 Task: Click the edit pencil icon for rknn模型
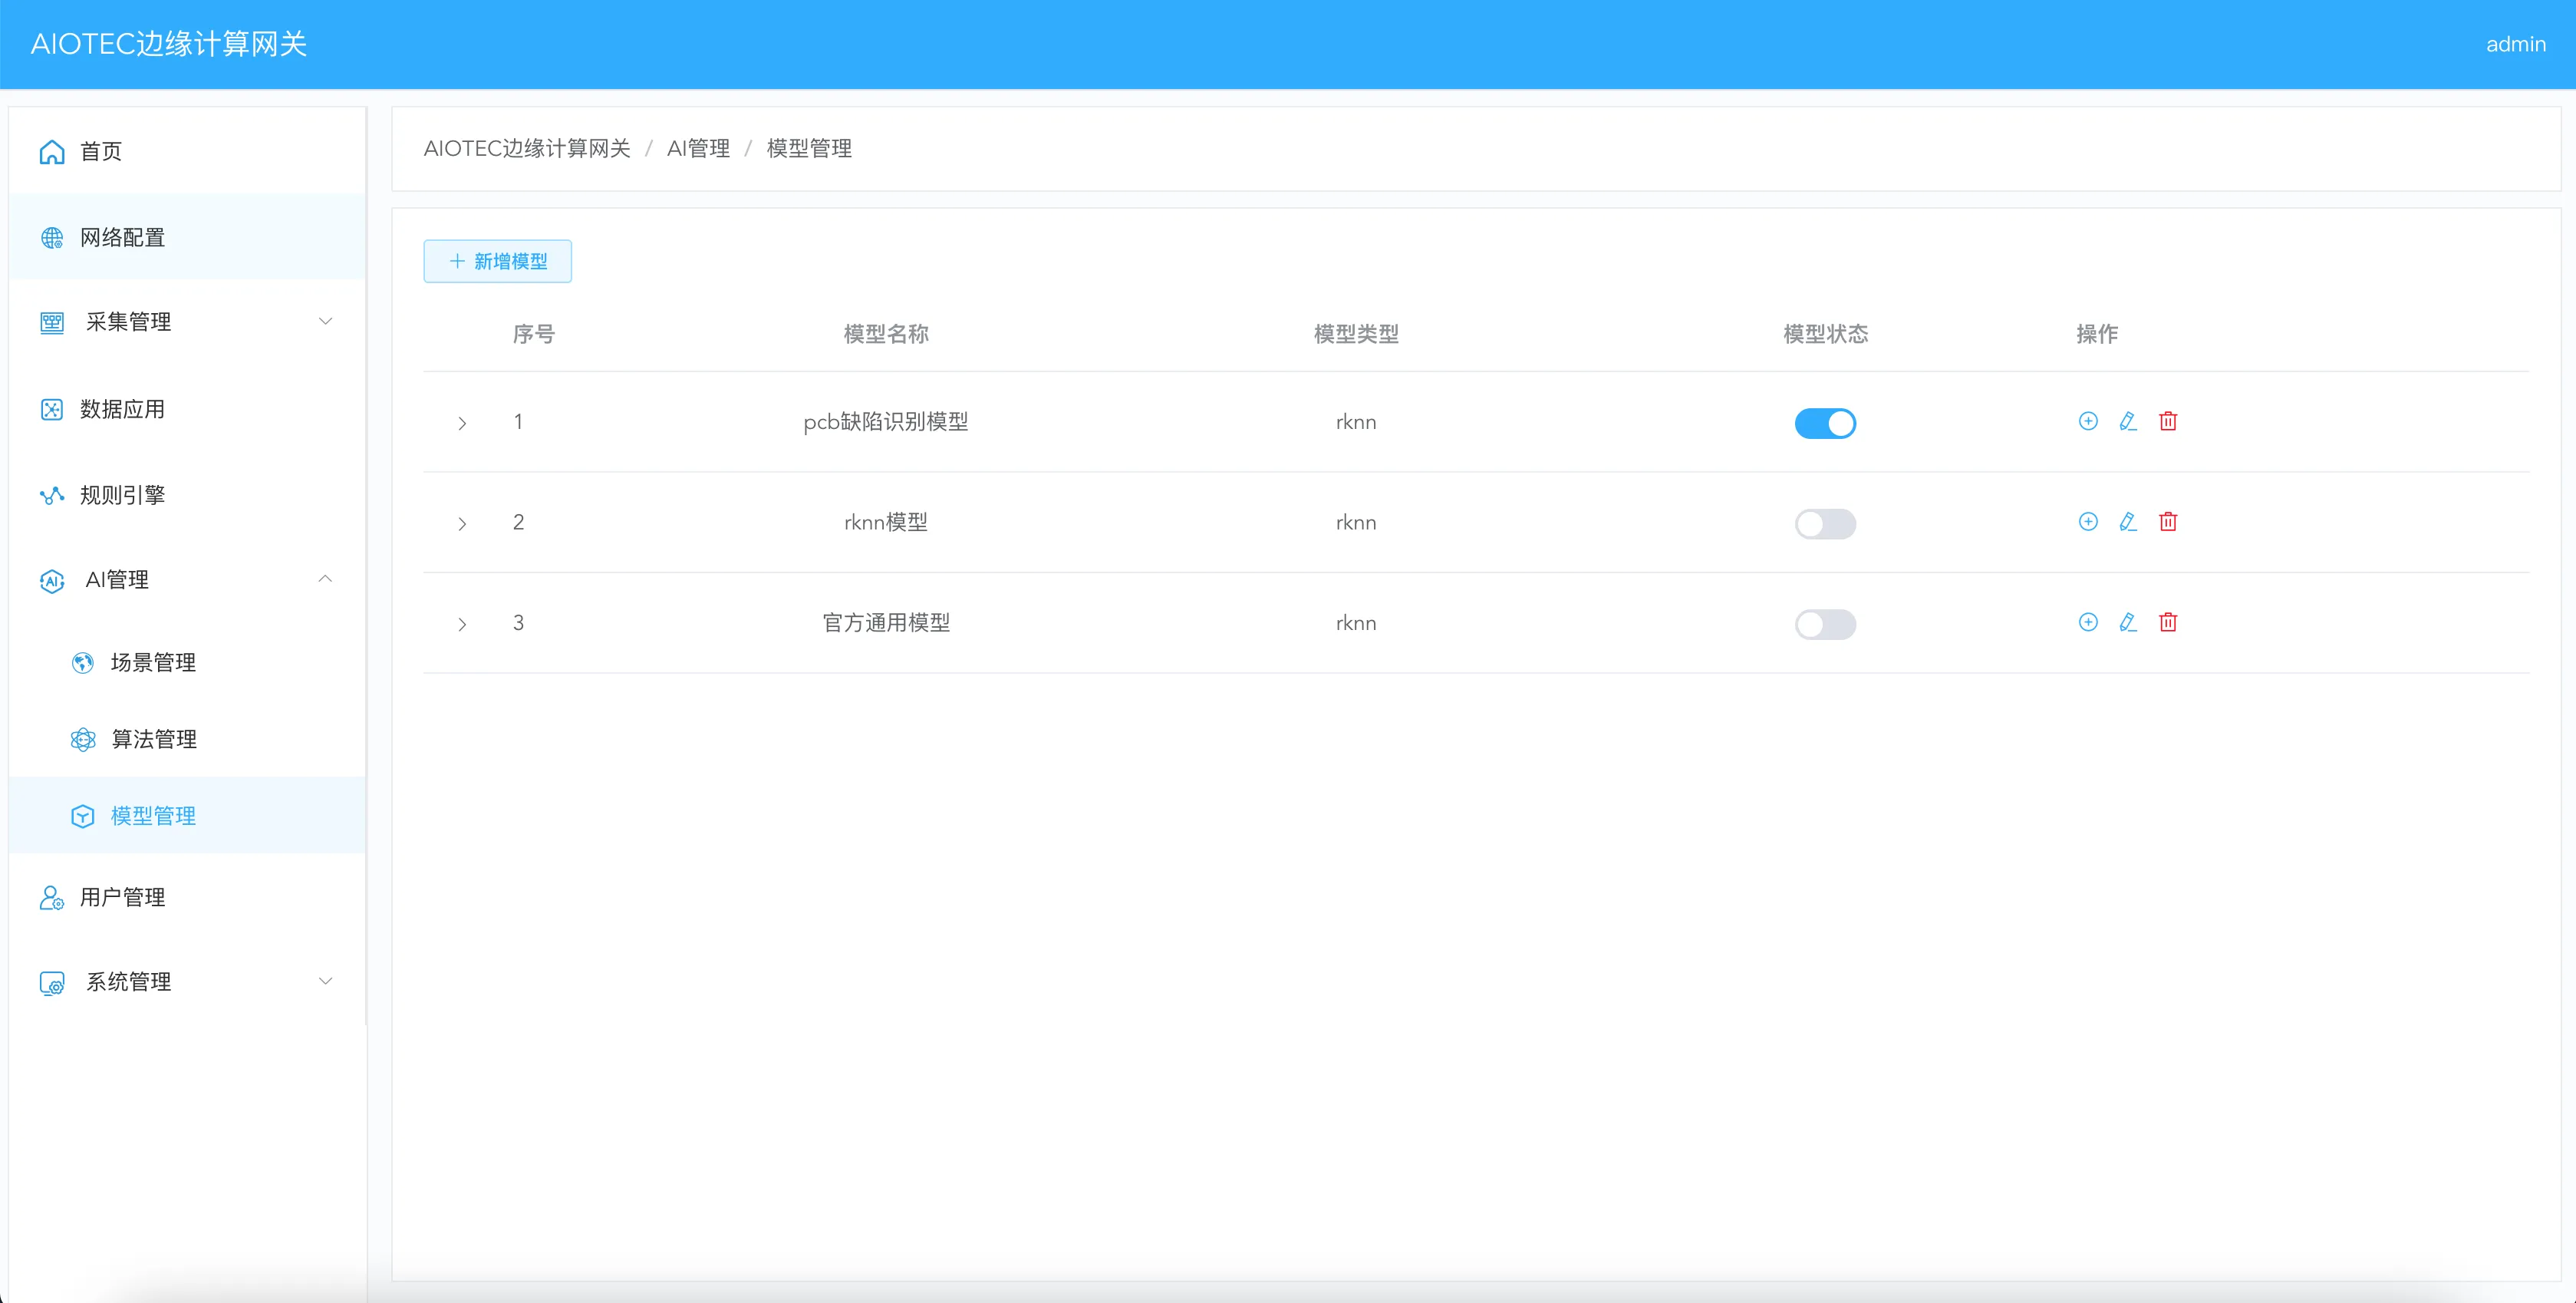2127,522
